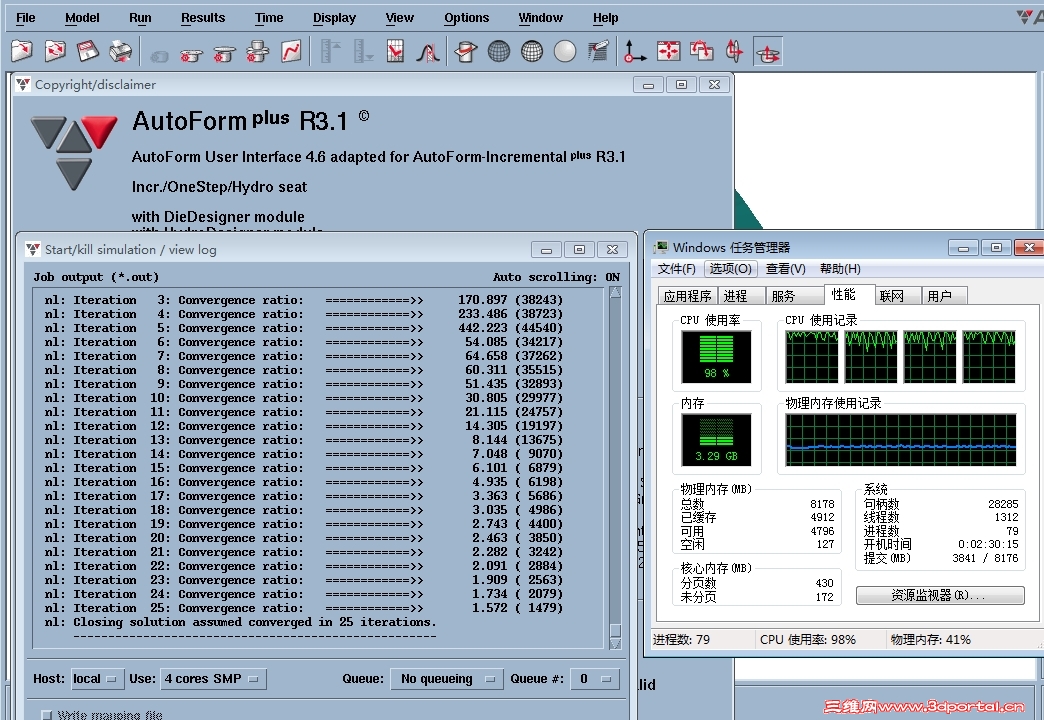Open the Time menu
This screenshot has width=1044, height=720.
point(269,18)
